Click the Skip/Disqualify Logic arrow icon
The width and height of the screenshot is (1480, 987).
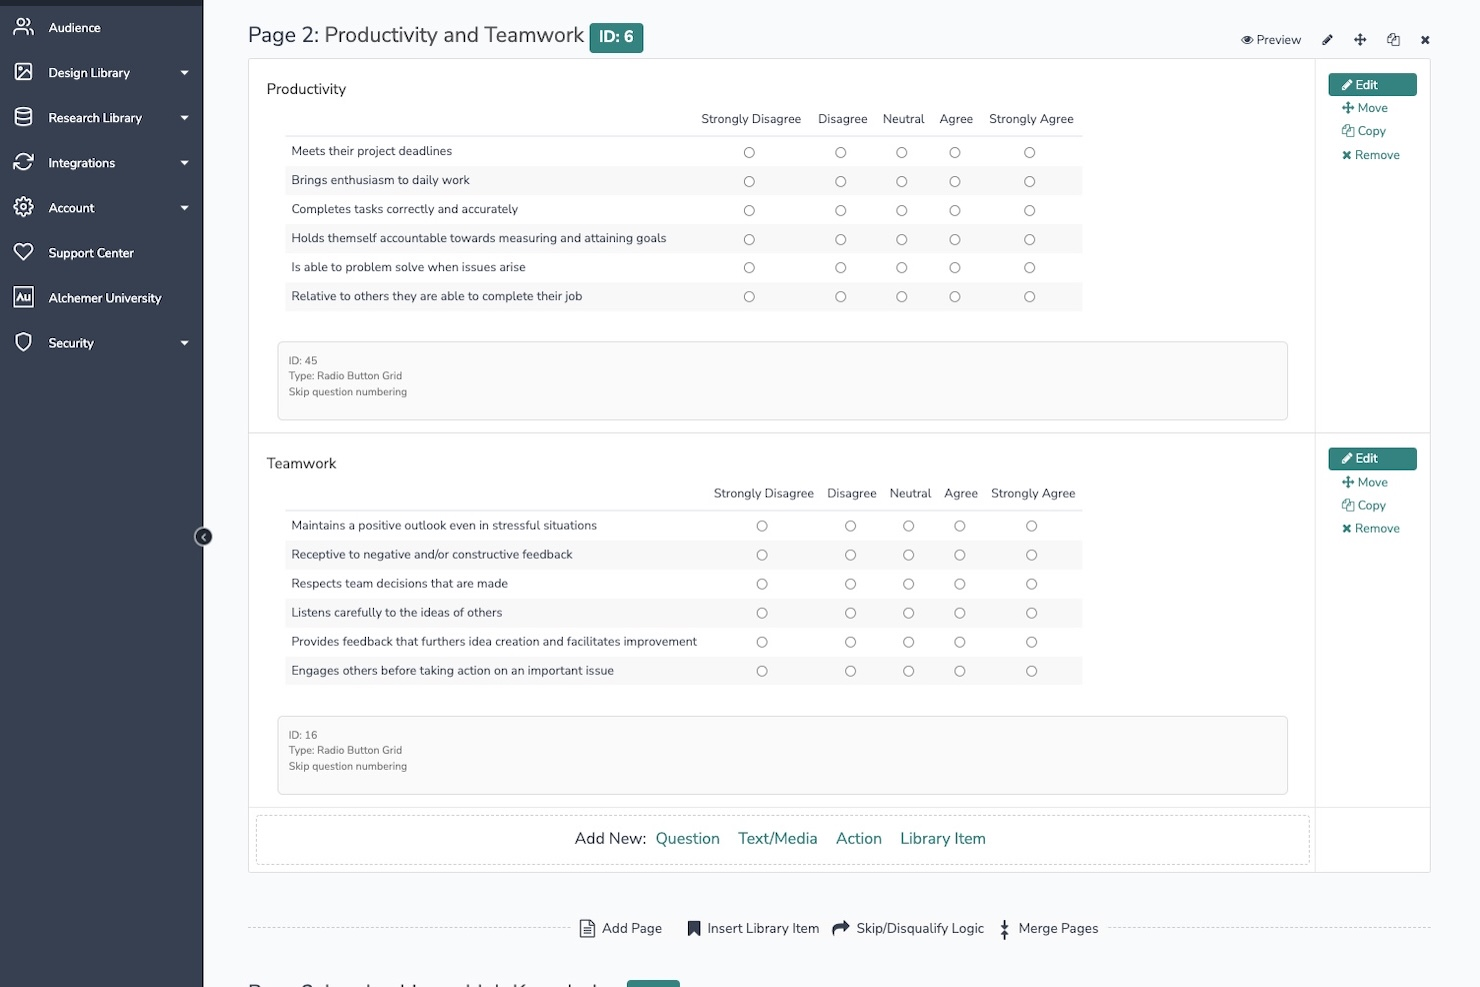pyautogui.click(x=840, y=928)
